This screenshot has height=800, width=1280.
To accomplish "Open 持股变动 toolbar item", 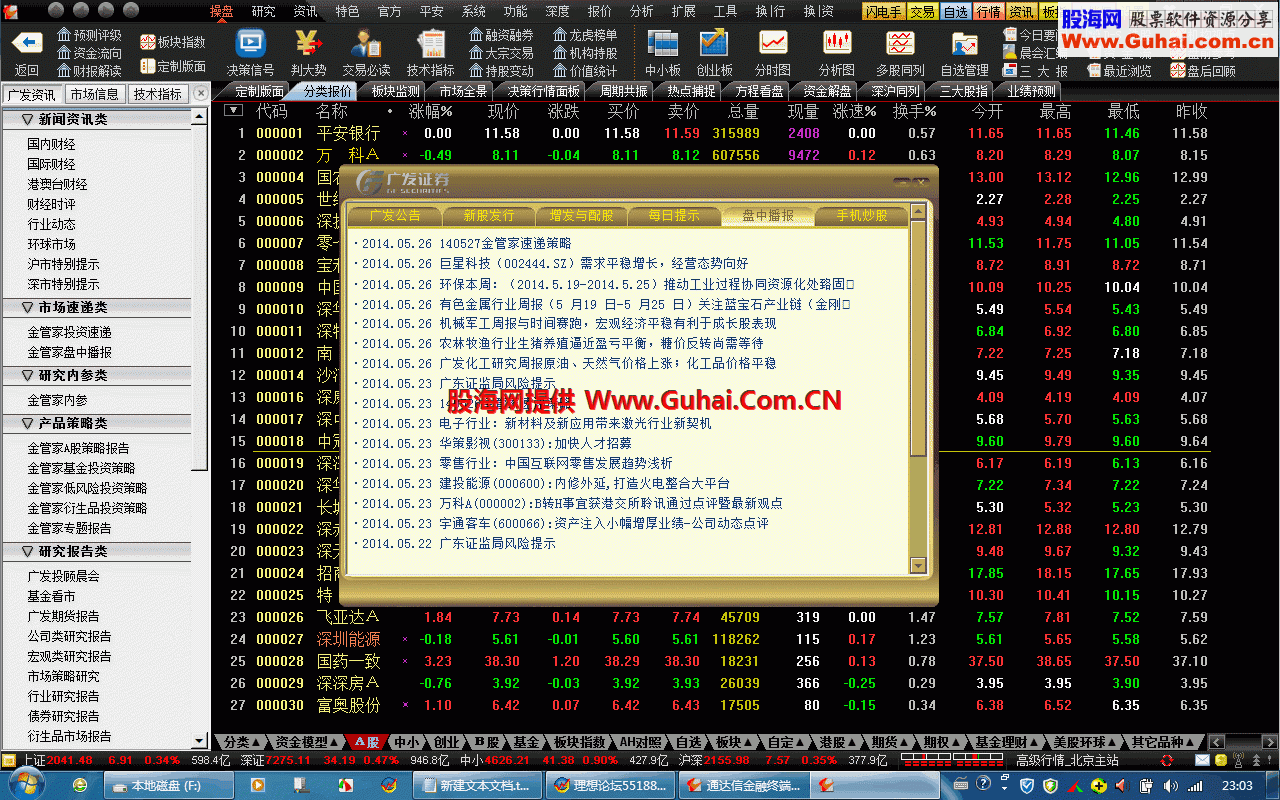I will [x=501, y=71].
